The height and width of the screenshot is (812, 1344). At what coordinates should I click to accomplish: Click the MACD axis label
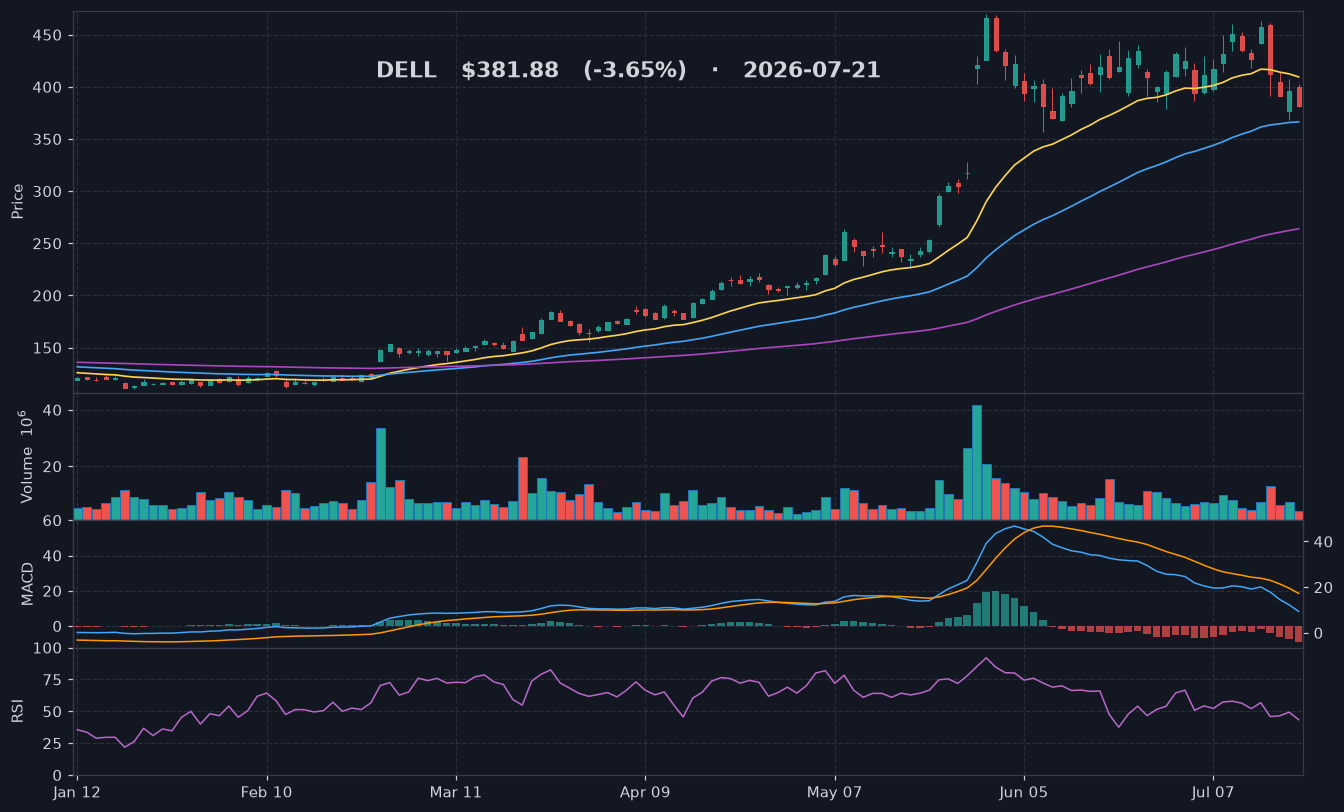point(28,583)
